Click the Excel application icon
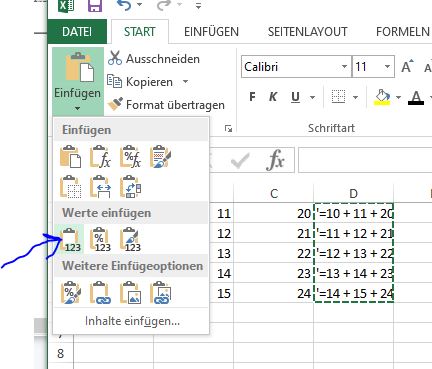432x369 pixels. click(66, 5)
